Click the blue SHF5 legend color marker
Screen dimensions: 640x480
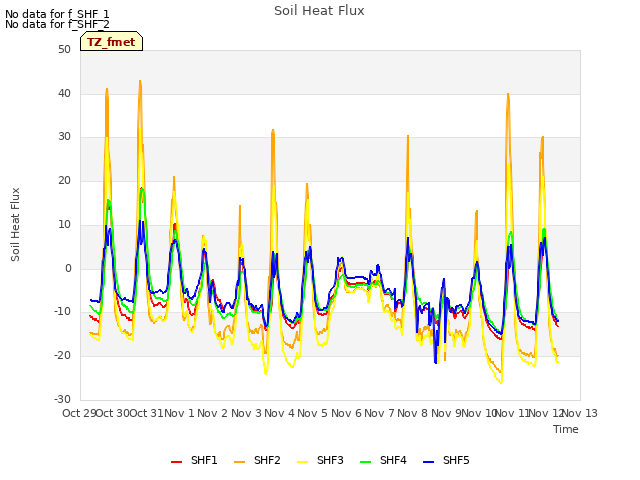tap(429, 462)
